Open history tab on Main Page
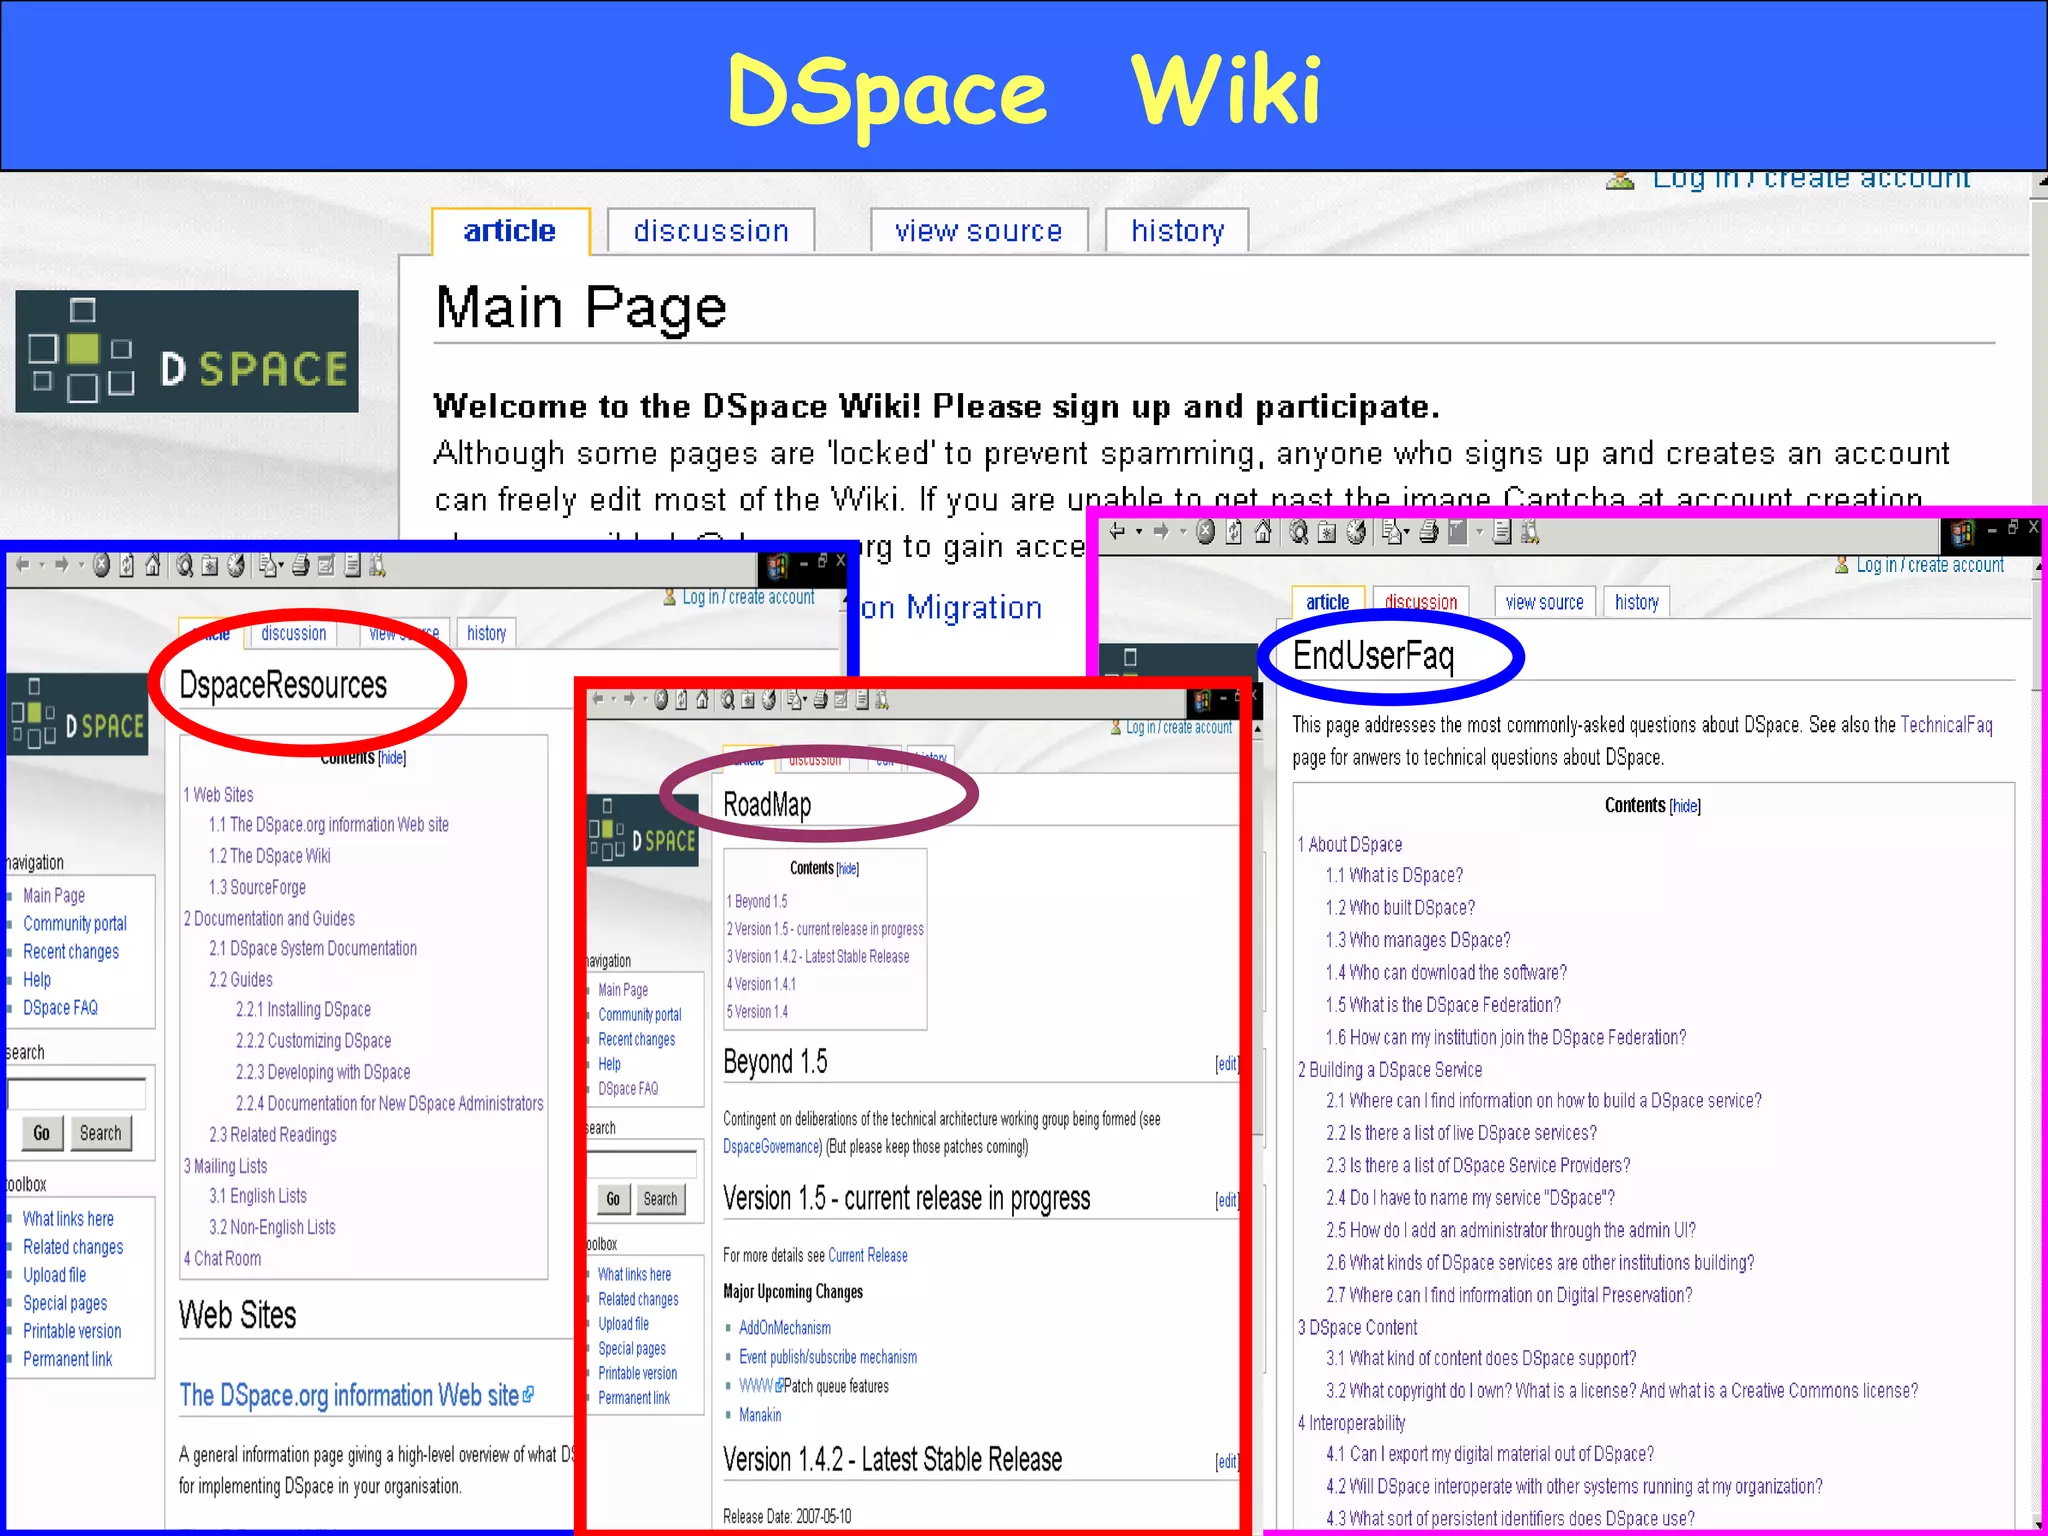Screen dimensions: 2048x1536 [1177, 231]
